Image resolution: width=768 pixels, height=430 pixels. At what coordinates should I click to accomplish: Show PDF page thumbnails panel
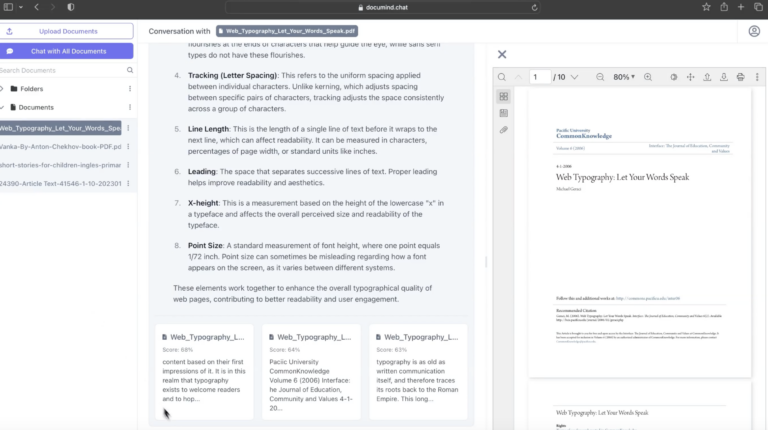504,96
